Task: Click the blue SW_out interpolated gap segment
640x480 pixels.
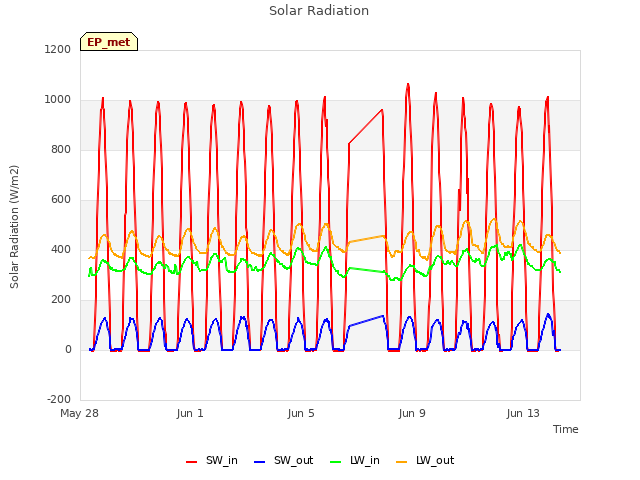Action: (366, 321)
